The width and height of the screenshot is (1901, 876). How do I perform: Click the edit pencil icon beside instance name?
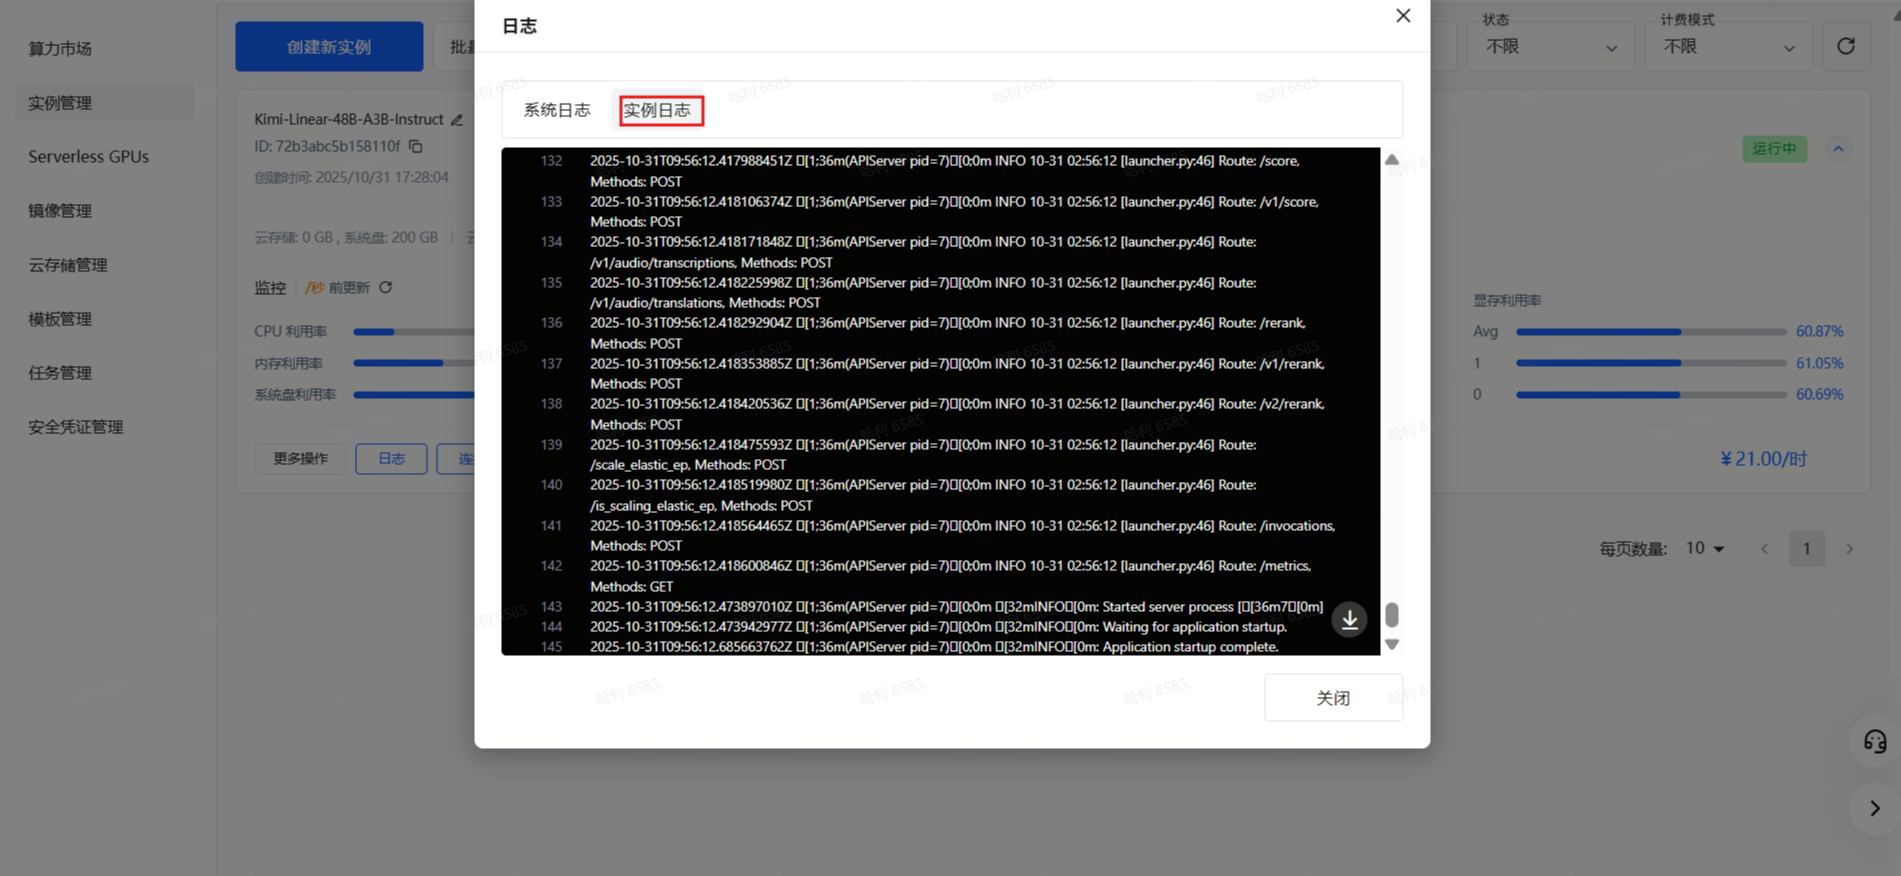(x=457, y=120)
